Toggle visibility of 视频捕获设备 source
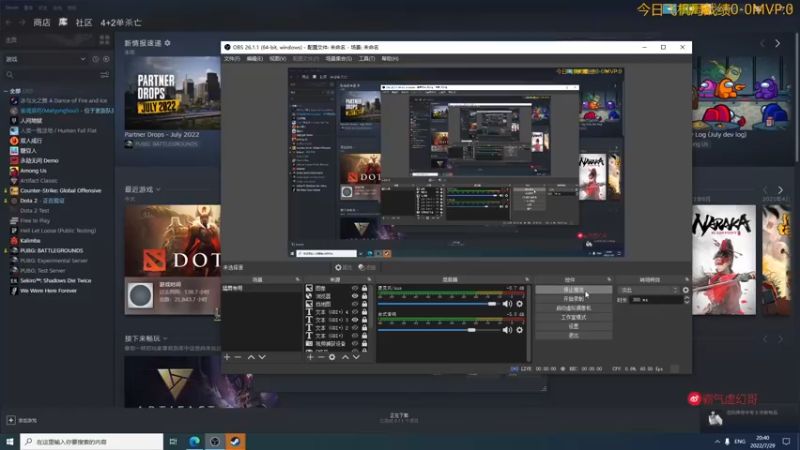 [x=355, y=344]
